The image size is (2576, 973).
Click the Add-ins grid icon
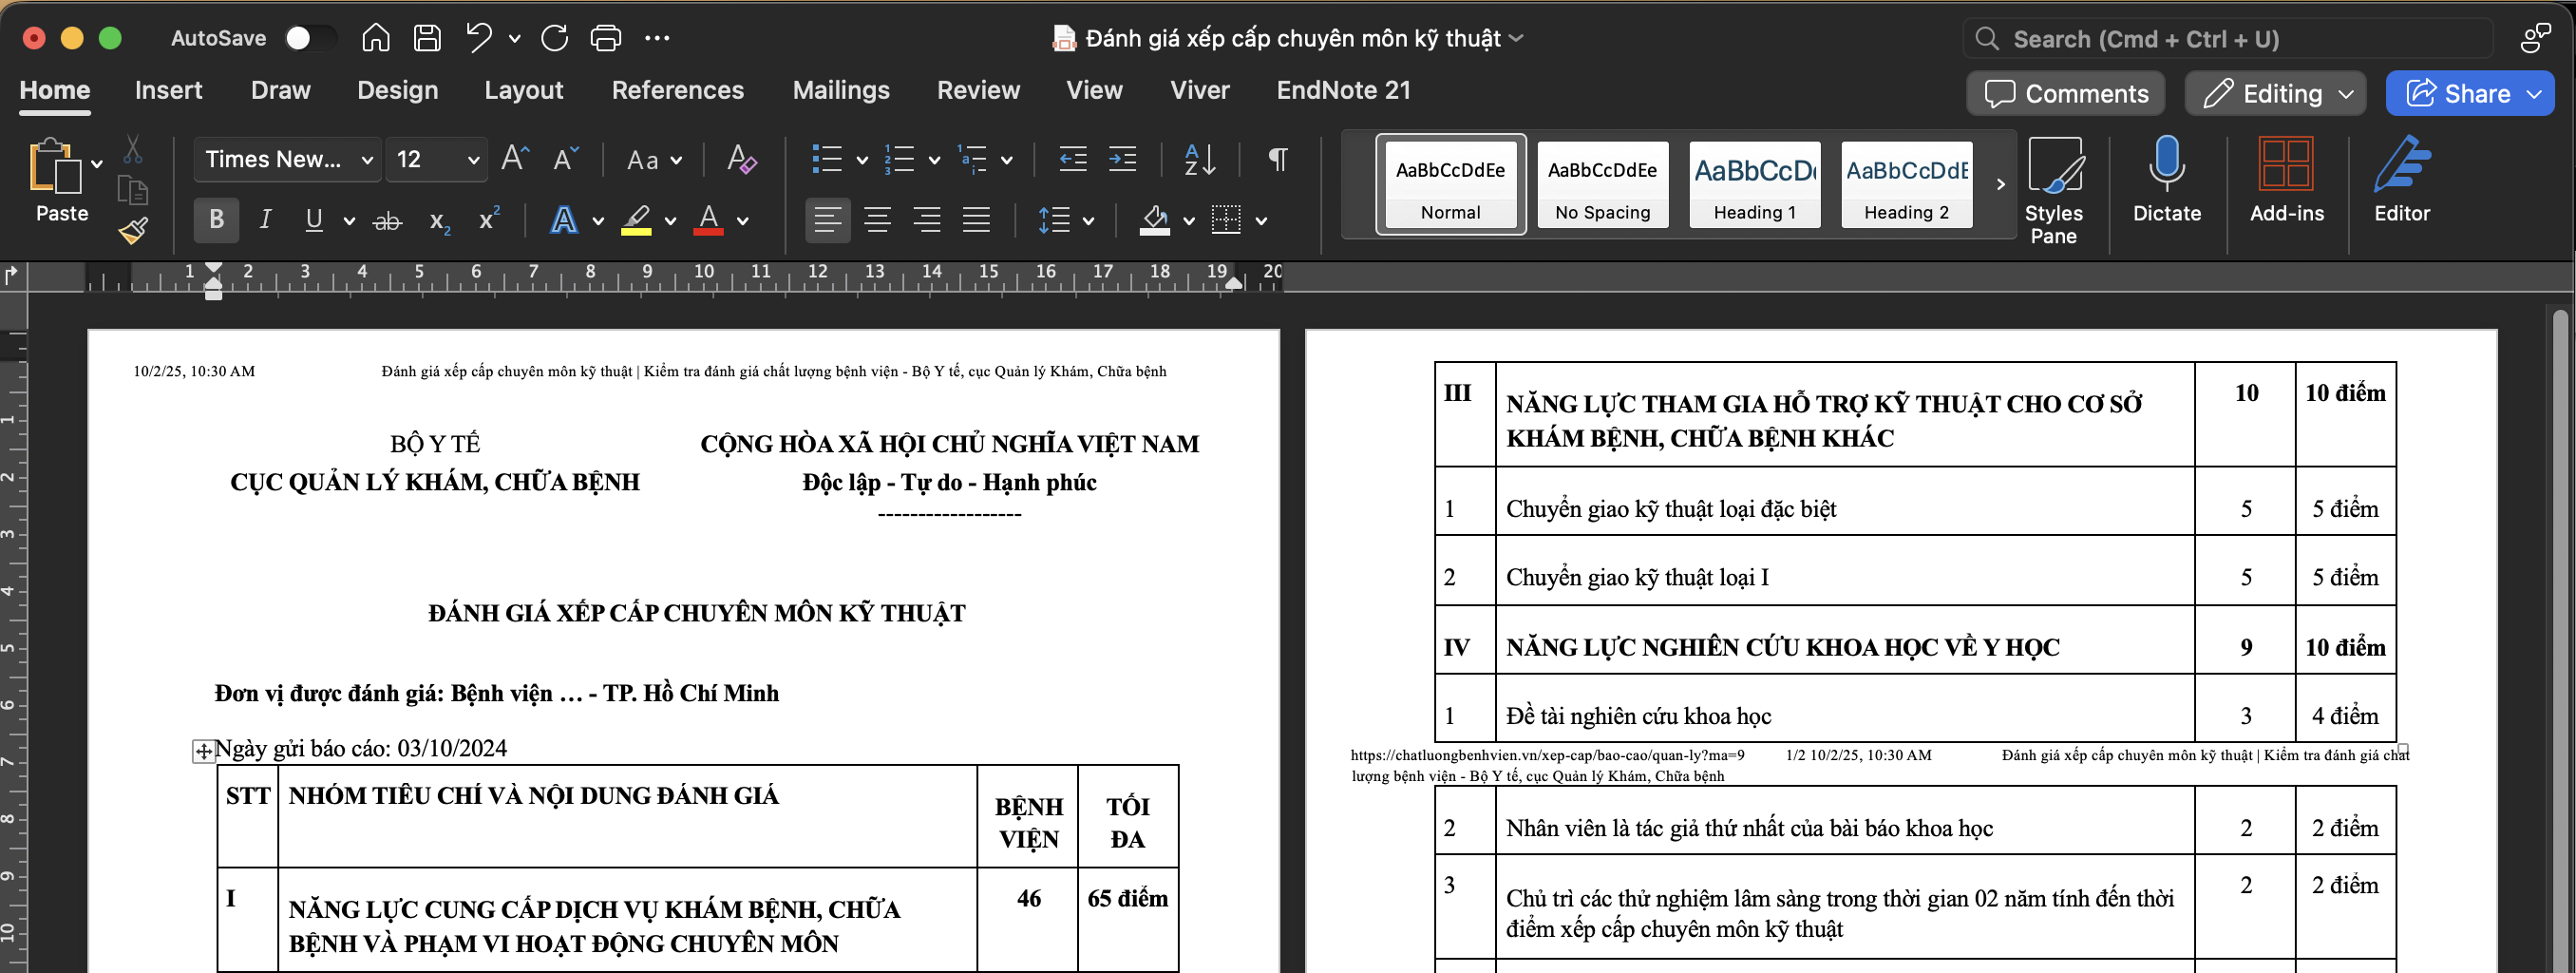2286,165
